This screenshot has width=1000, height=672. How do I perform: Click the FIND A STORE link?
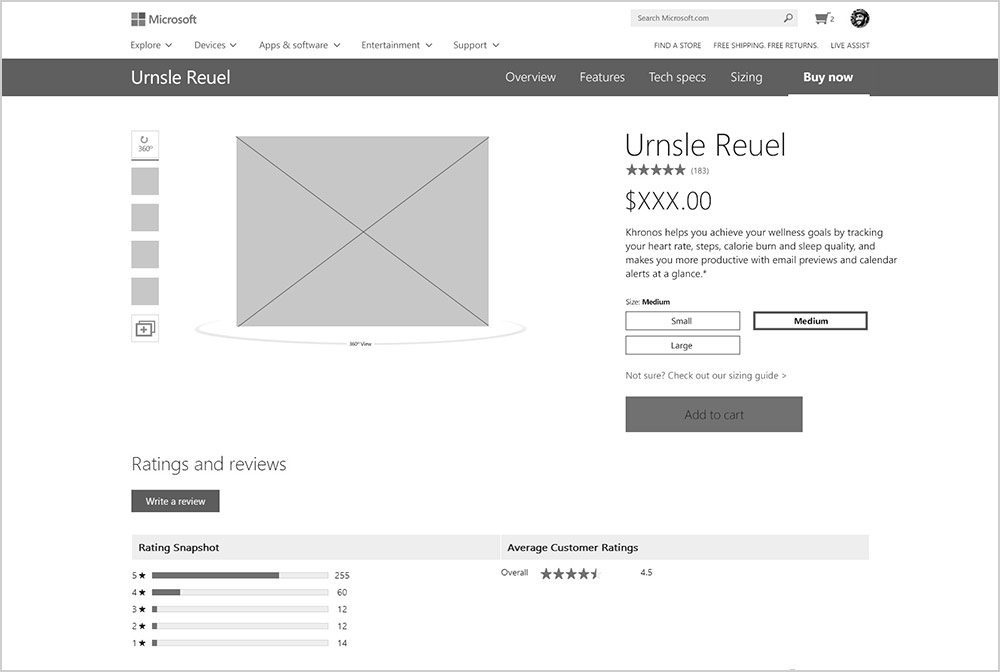coord(677,45)
